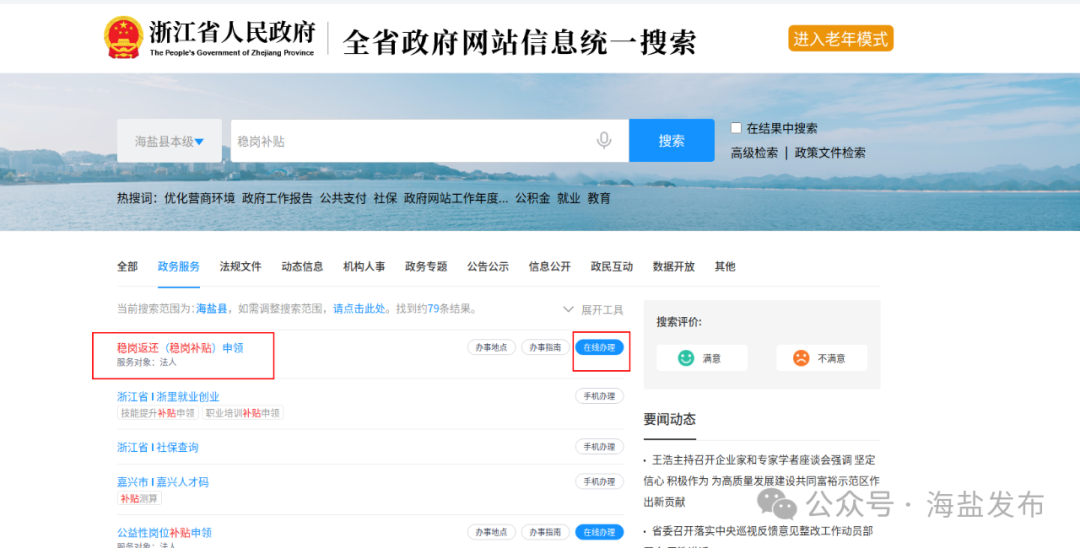The image size is (1080, 548).
Task: Click the orange dissatisfied face icon
Action: tap(801, 358)
